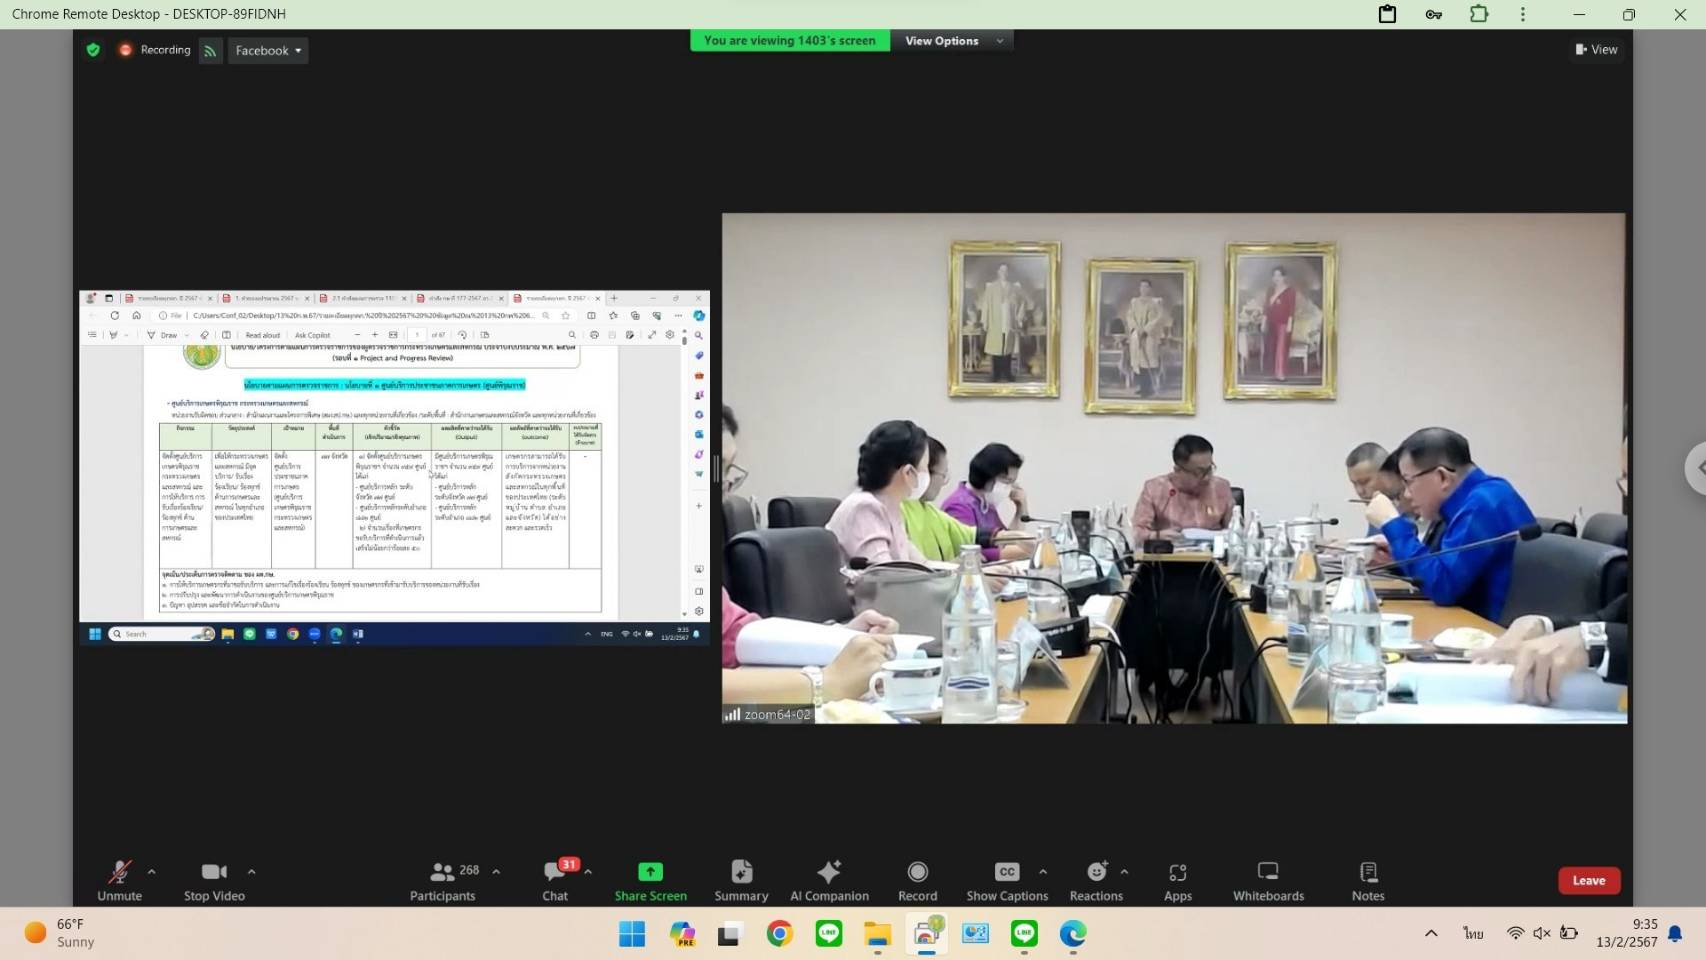This screenshot has height=960, width=1706.
Task: Expand video options arrow beside Stop Video
Action: (251, 872)
